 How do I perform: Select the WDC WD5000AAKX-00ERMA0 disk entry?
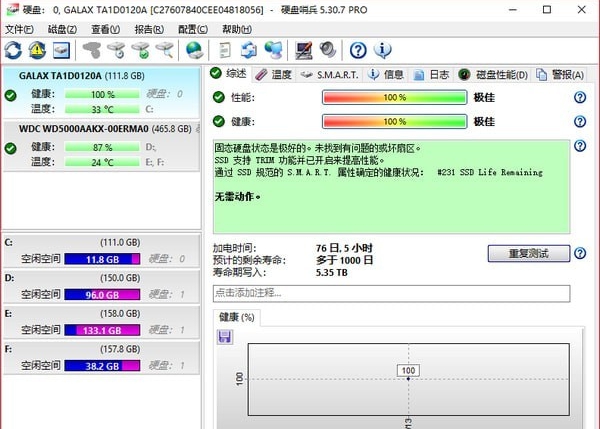click(101, 146)
